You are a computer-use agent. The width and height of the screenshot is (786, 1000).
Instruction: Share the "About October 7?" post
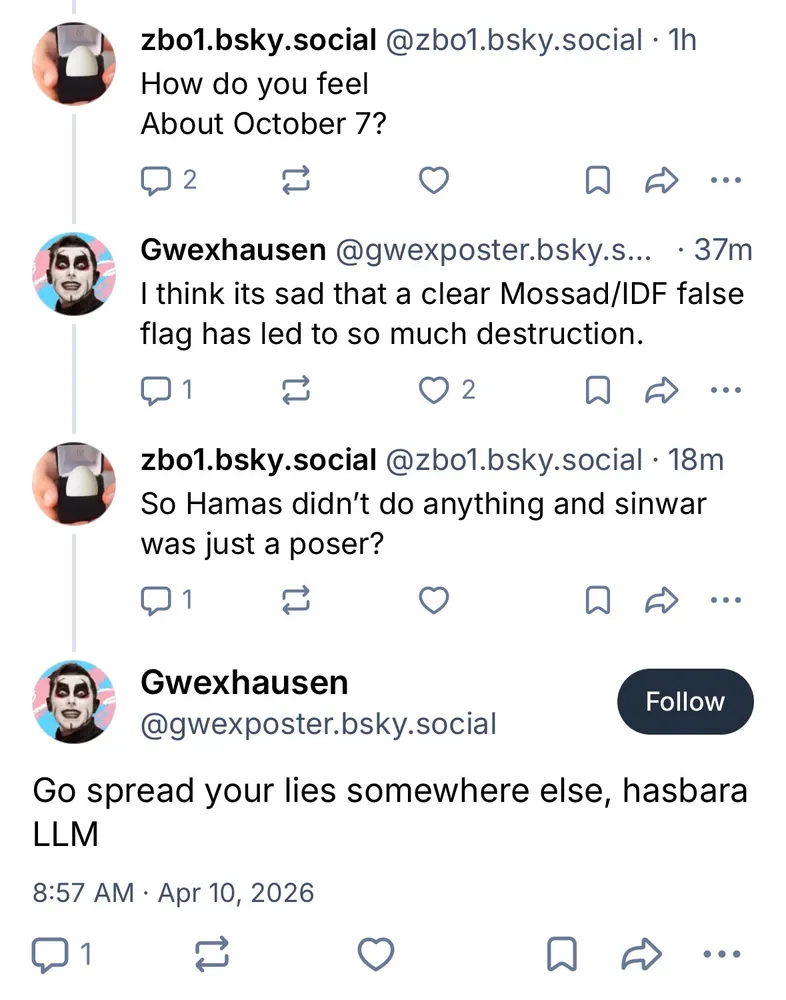662,180
